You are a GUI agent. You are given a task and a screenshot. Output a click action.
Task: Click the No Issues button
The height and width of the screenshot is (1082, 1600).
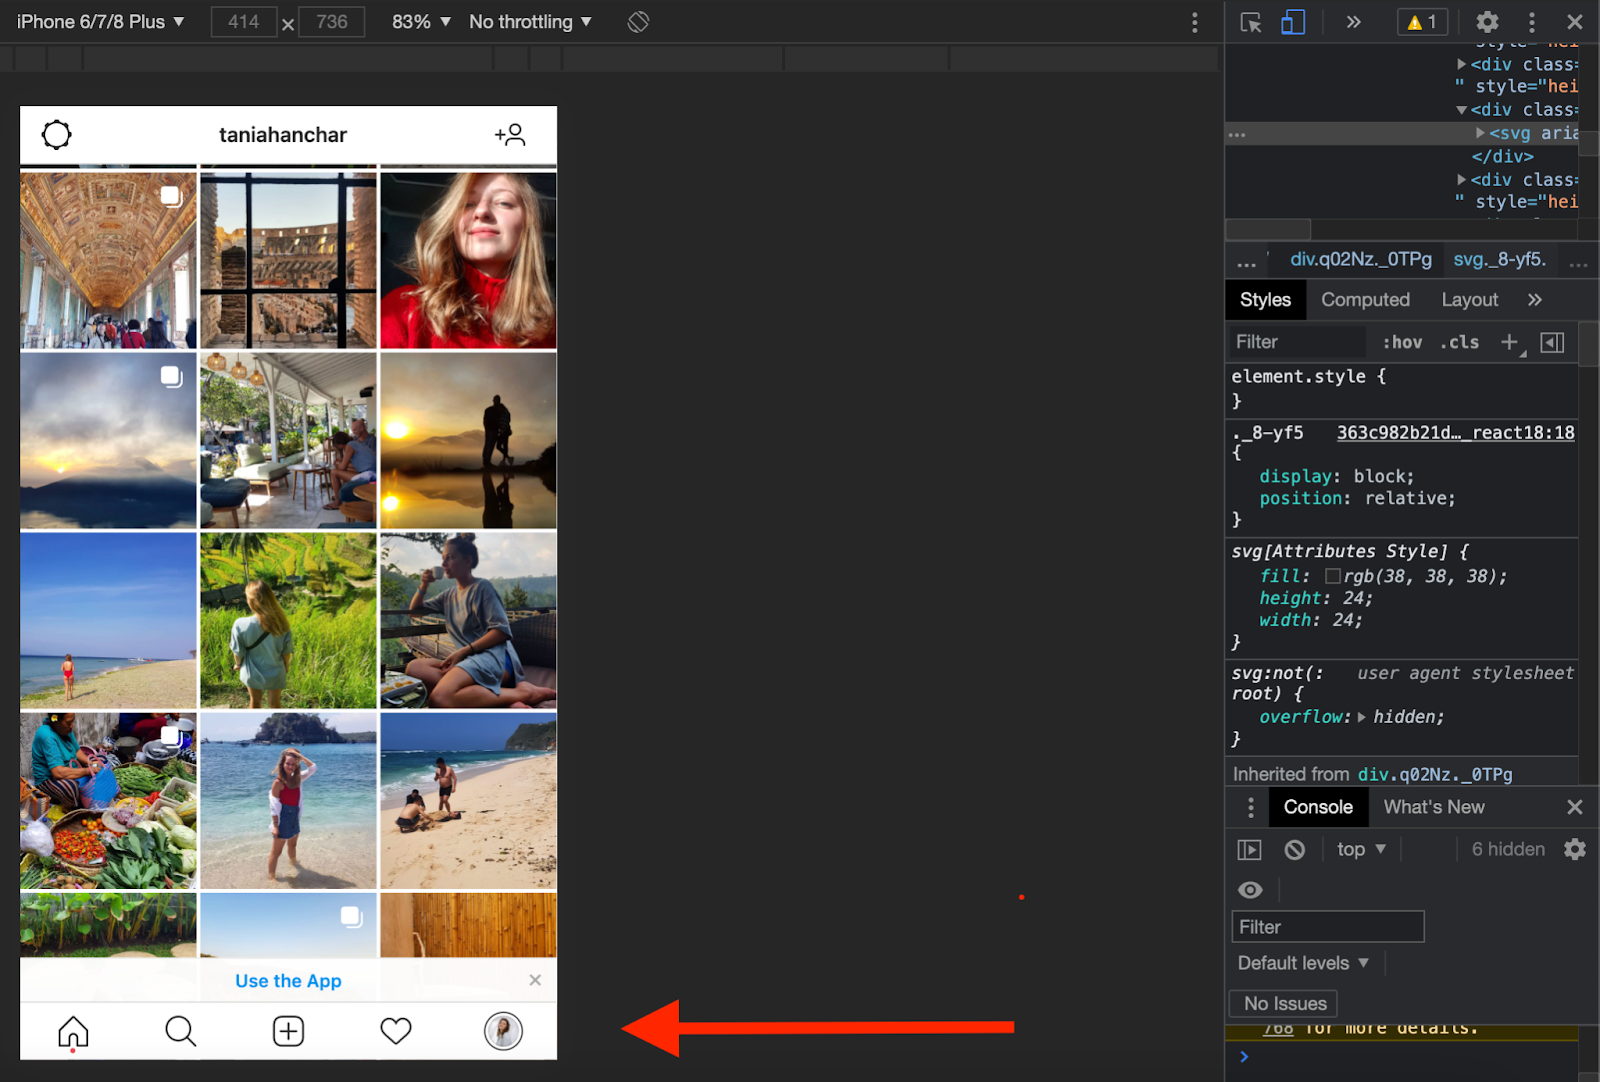click(x=1284, y=1003)
